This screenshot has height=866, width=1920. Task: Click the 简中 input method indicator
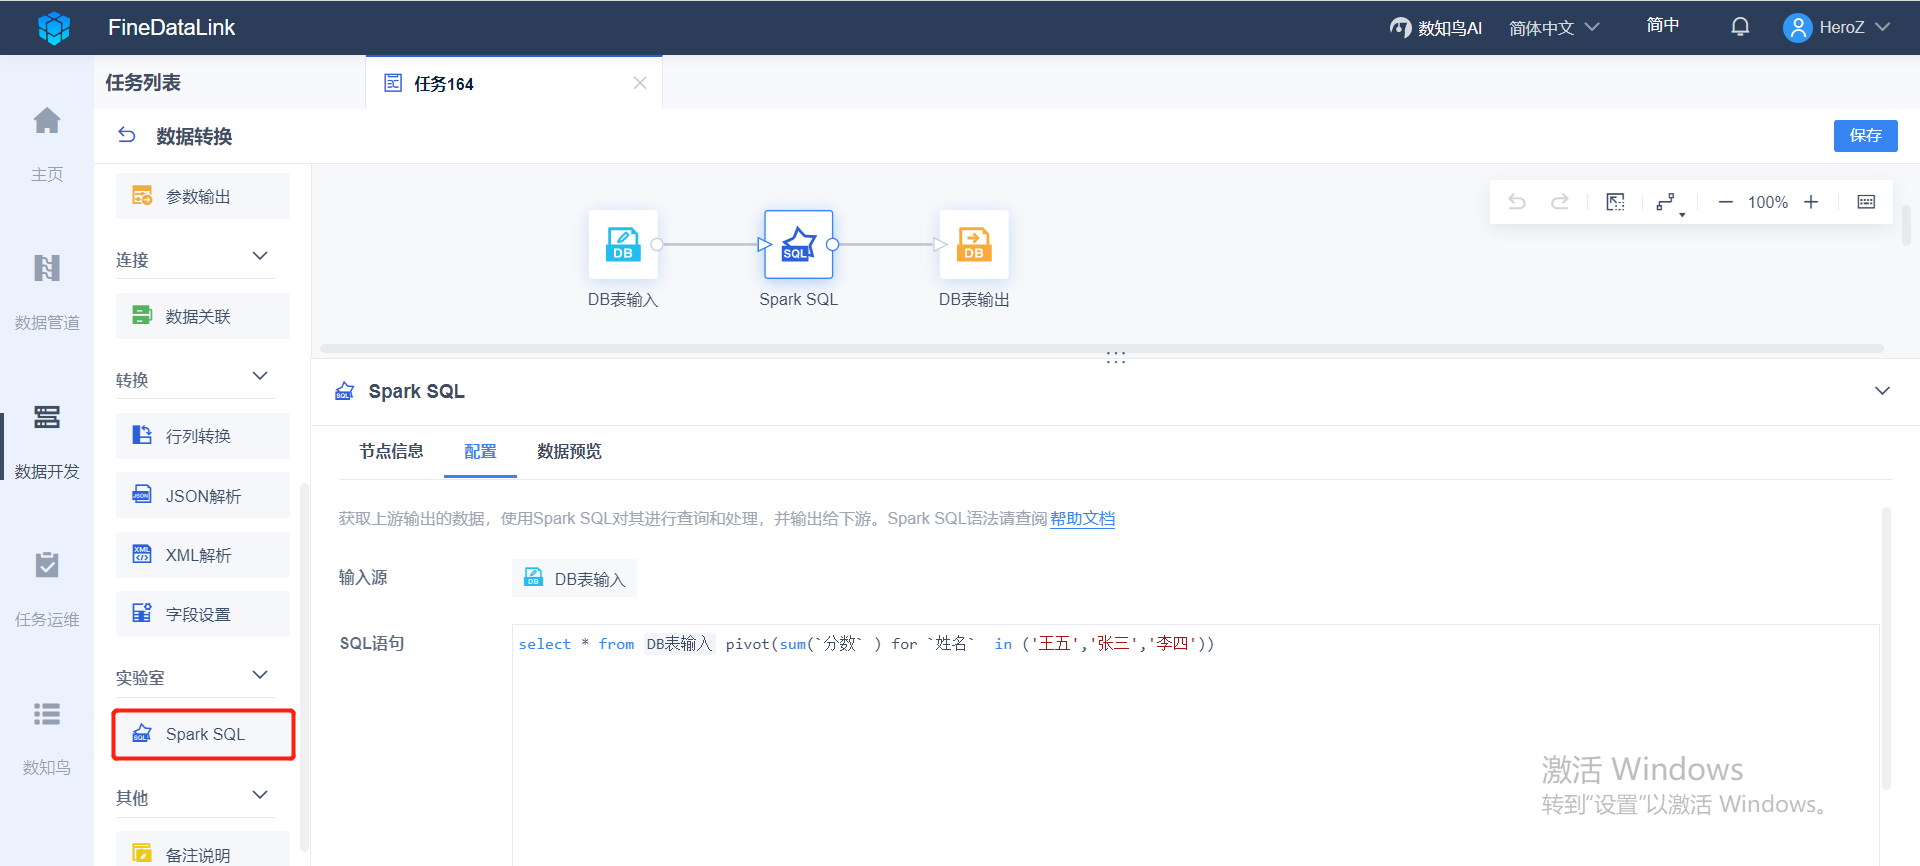(x=1663, y=25)
